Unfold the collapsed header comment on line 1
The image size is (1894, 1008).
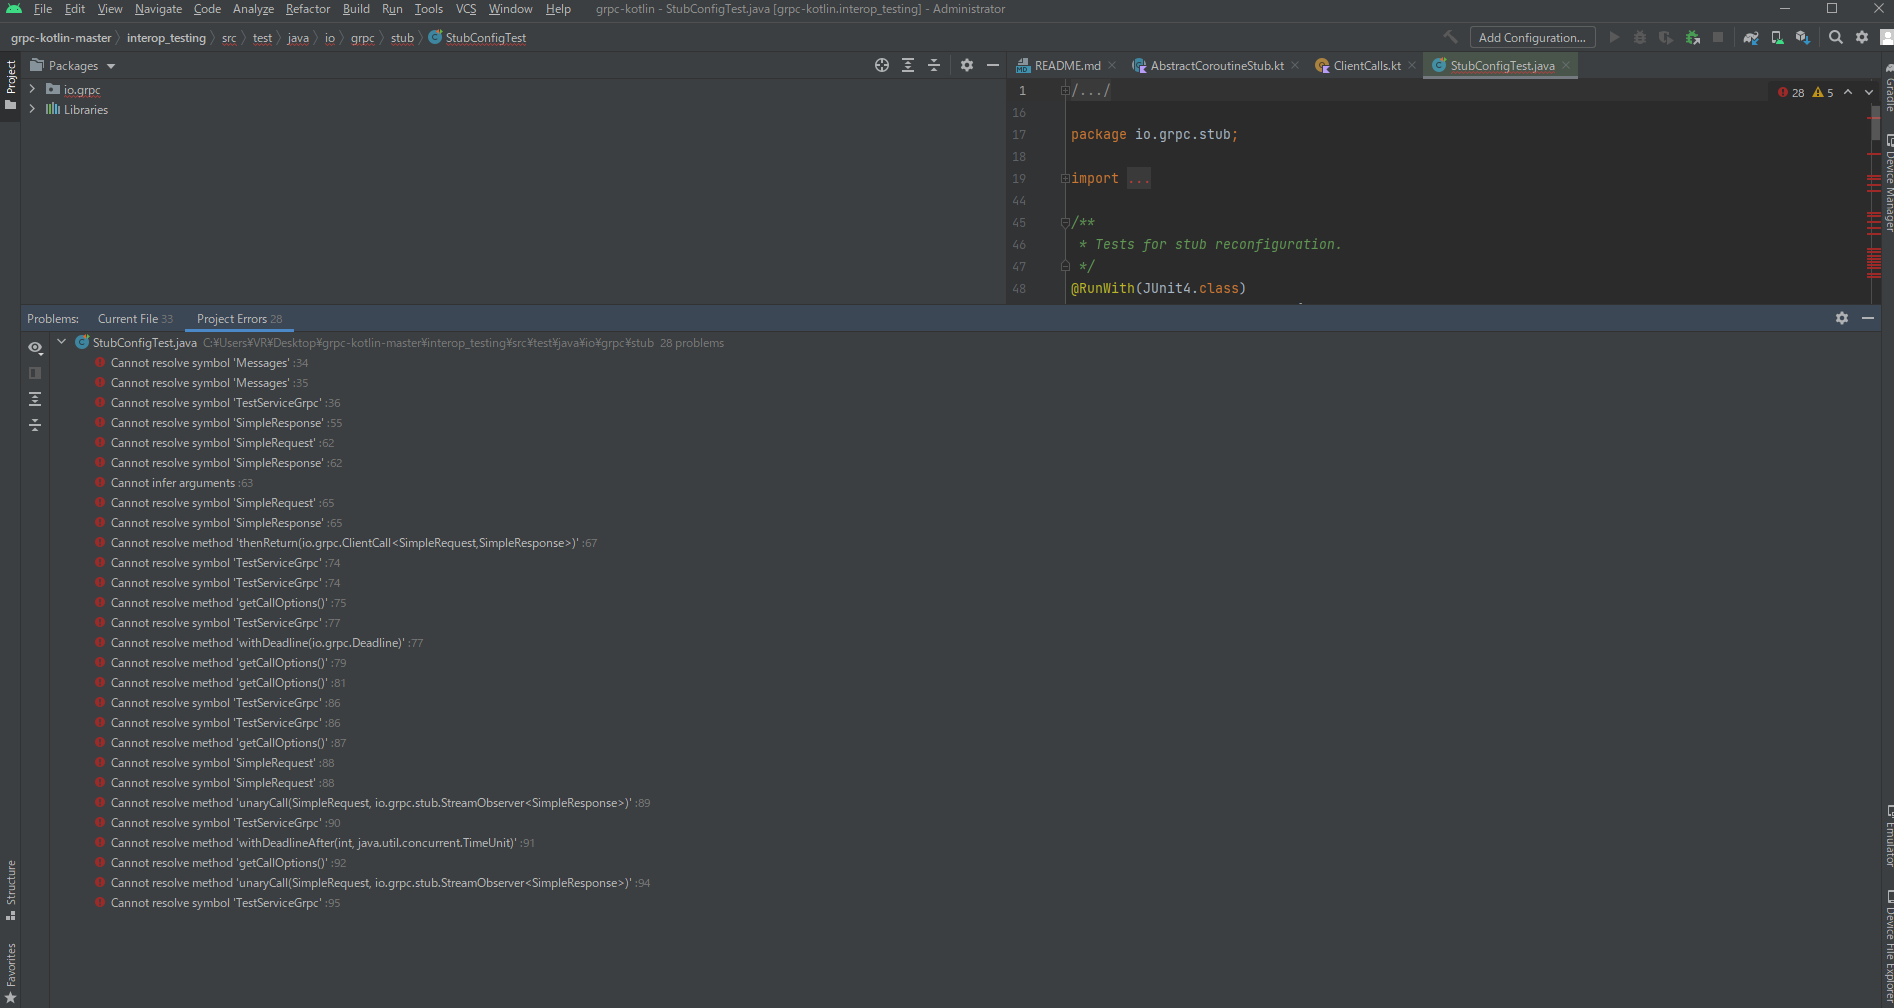[x=1065, y=90]
